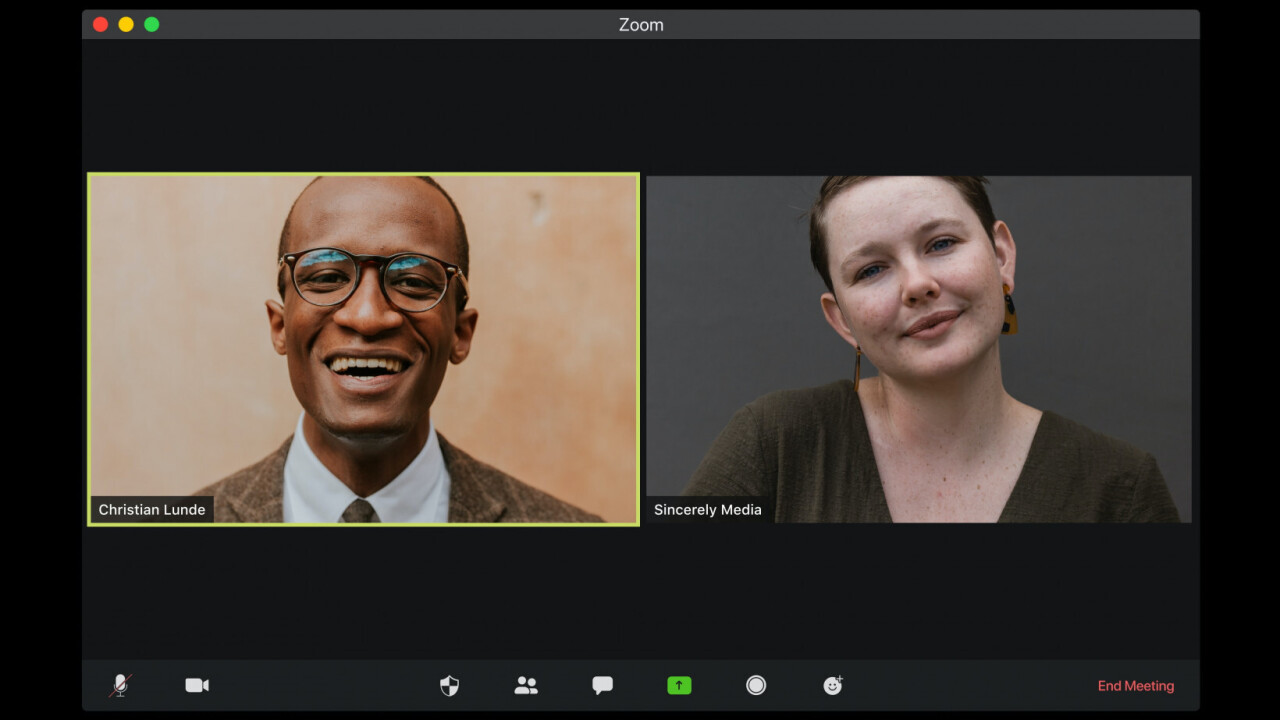Click the muted microphone icon
This screenshot has height=720, width=1280.
tap(118, 685)
